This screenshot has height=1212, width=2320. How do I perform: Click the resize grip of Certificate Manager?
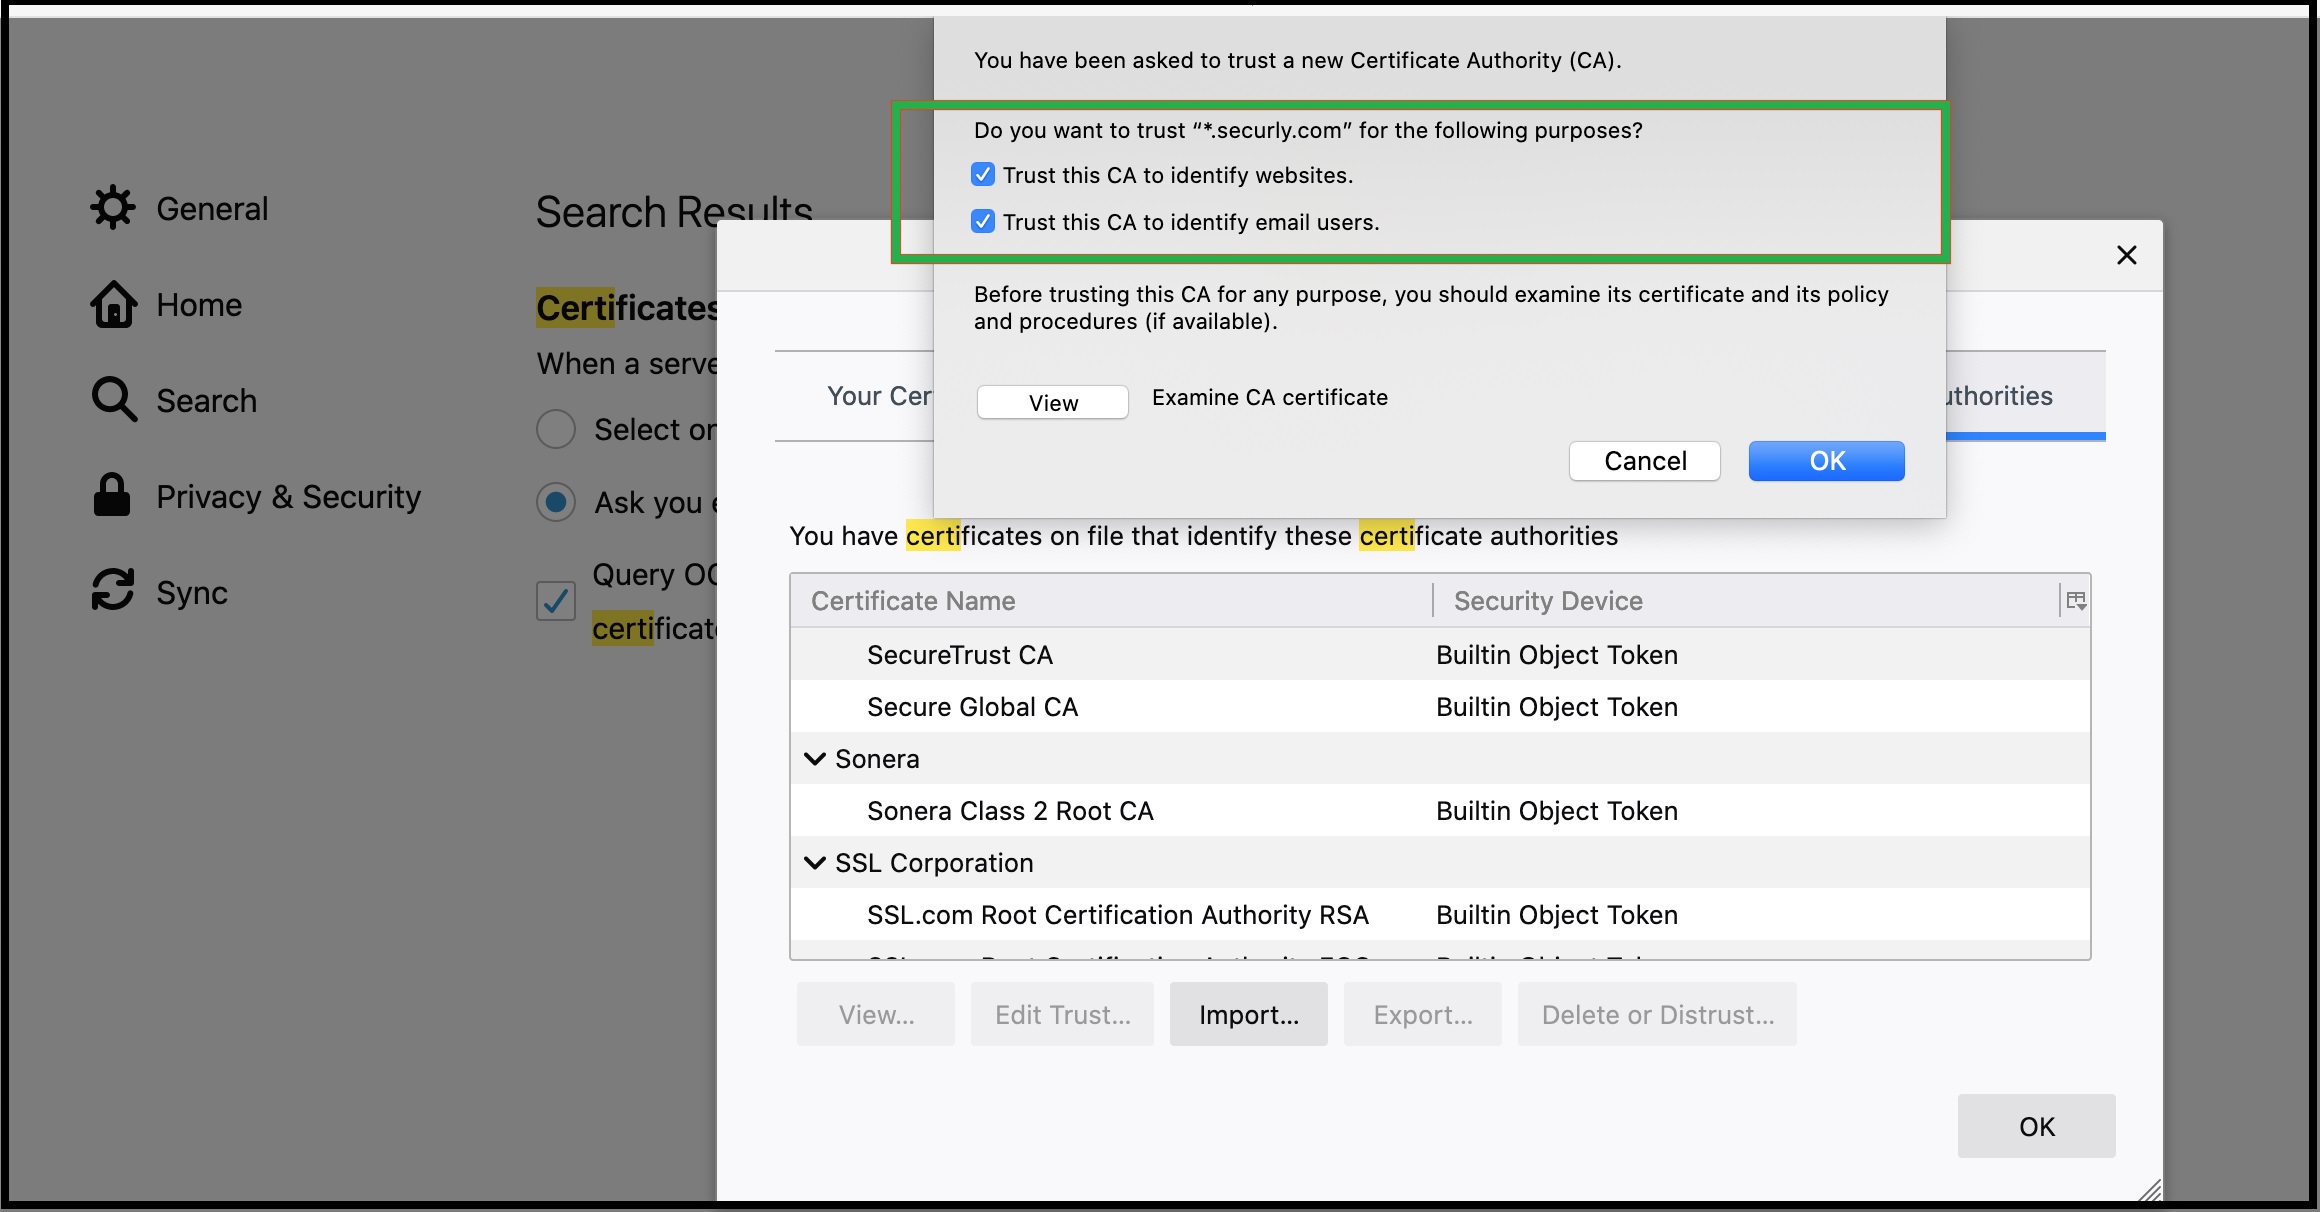(2150, 1190)
